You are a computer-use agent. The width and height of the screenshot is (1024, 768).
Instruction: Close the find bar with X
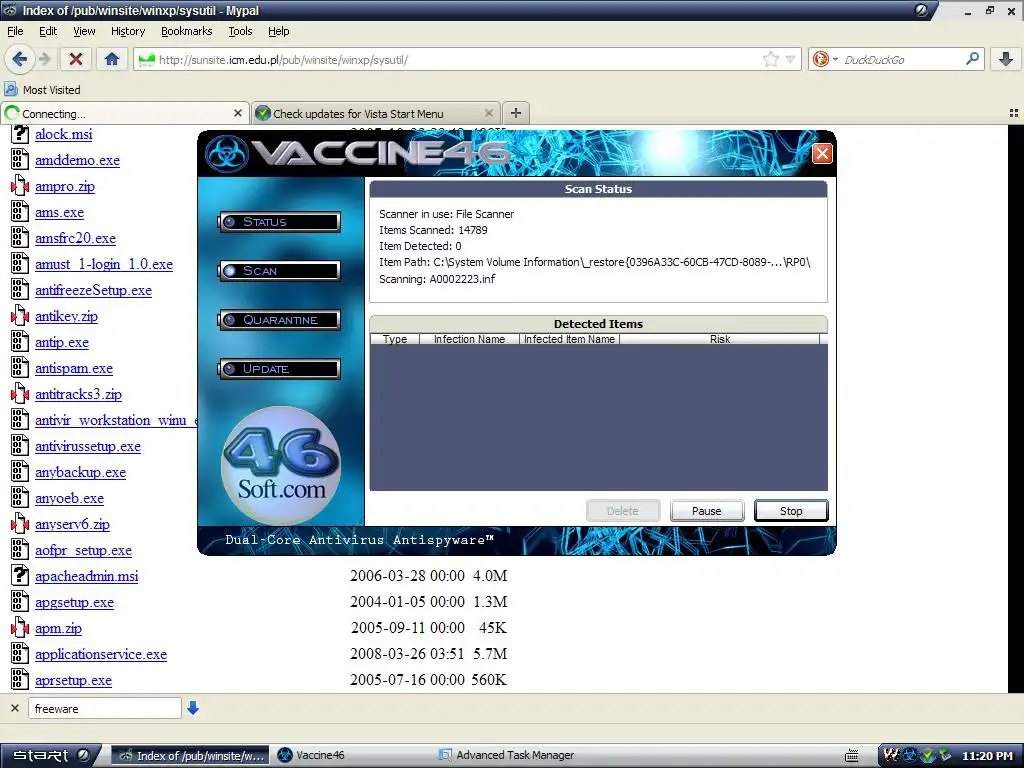pyautogui.click(x=14, y=708)
